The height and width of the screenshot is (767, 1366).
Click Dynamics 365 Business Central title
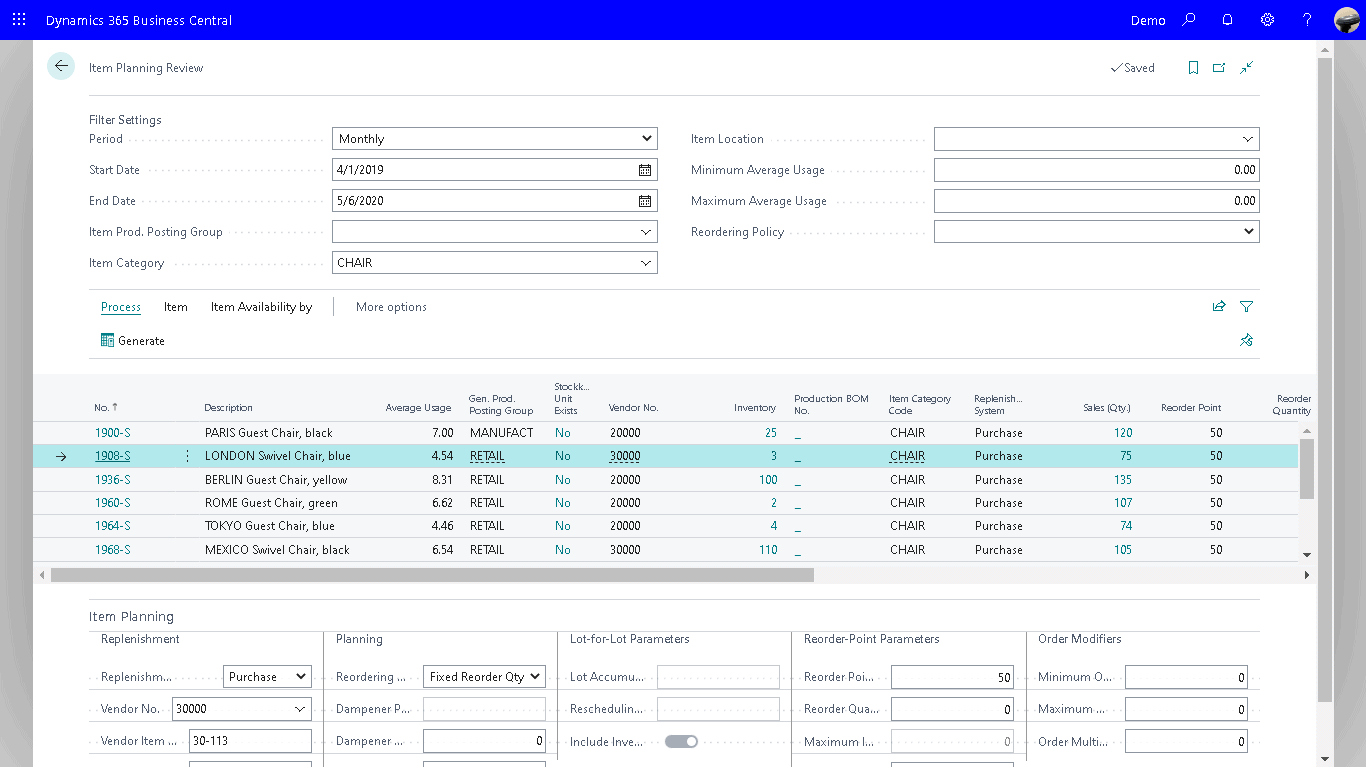139,20
